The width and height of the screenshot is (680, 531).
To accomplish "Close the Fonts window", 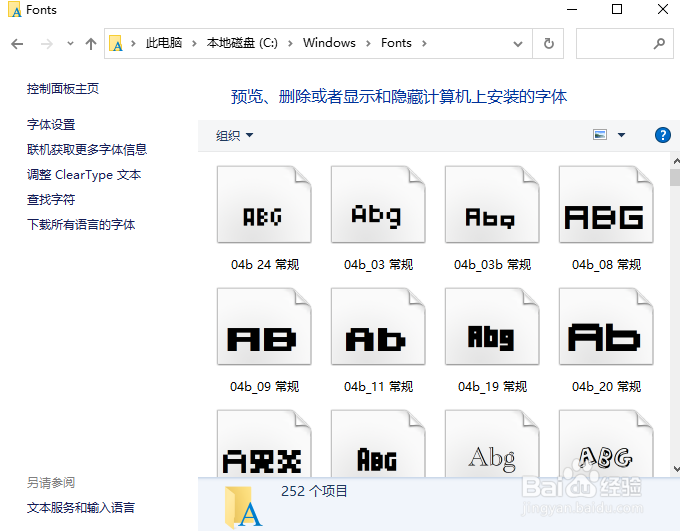I will (663, 9).
